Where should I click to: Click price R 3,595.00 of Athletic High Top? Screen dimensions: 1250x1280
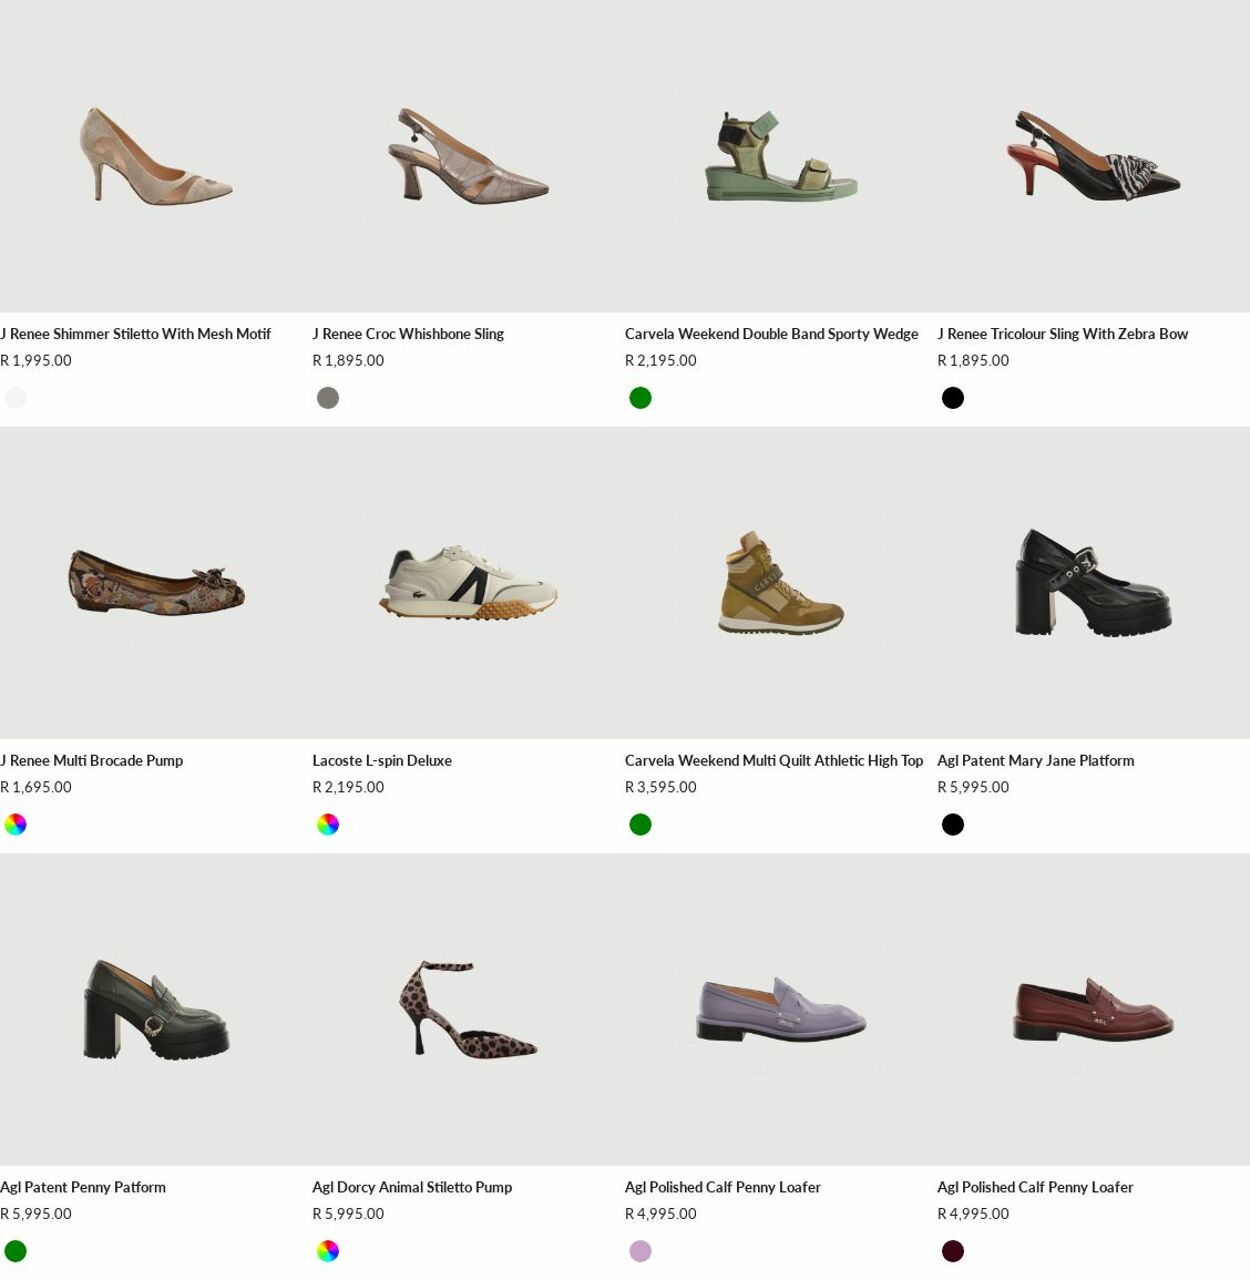(x=661, y=788)
